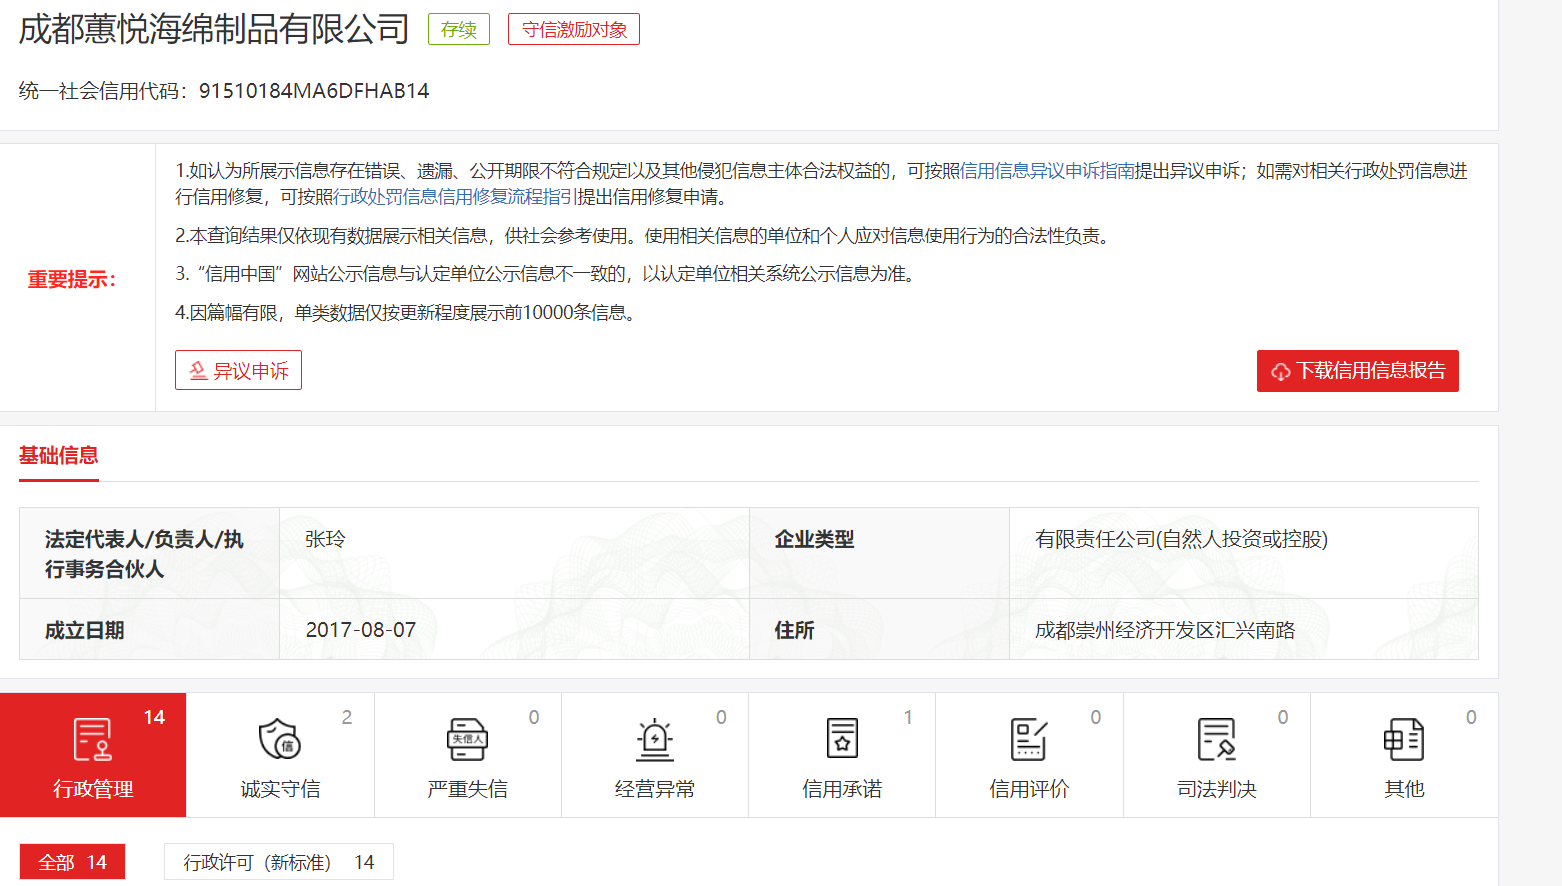Click the 守信激励对象 tag
This screenshot has width=1562, height=886.
tap(574, 30)
